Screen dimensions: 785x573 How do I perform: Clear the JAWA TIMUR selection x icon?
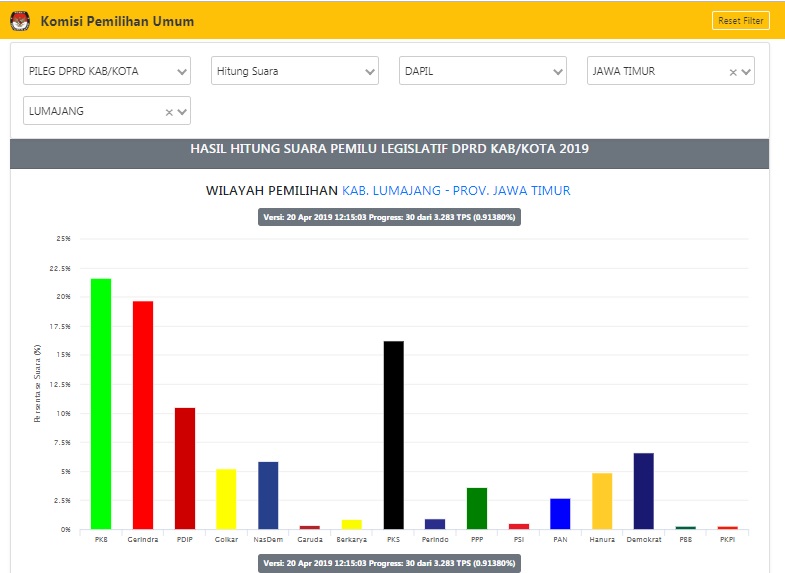pos(732,72)
